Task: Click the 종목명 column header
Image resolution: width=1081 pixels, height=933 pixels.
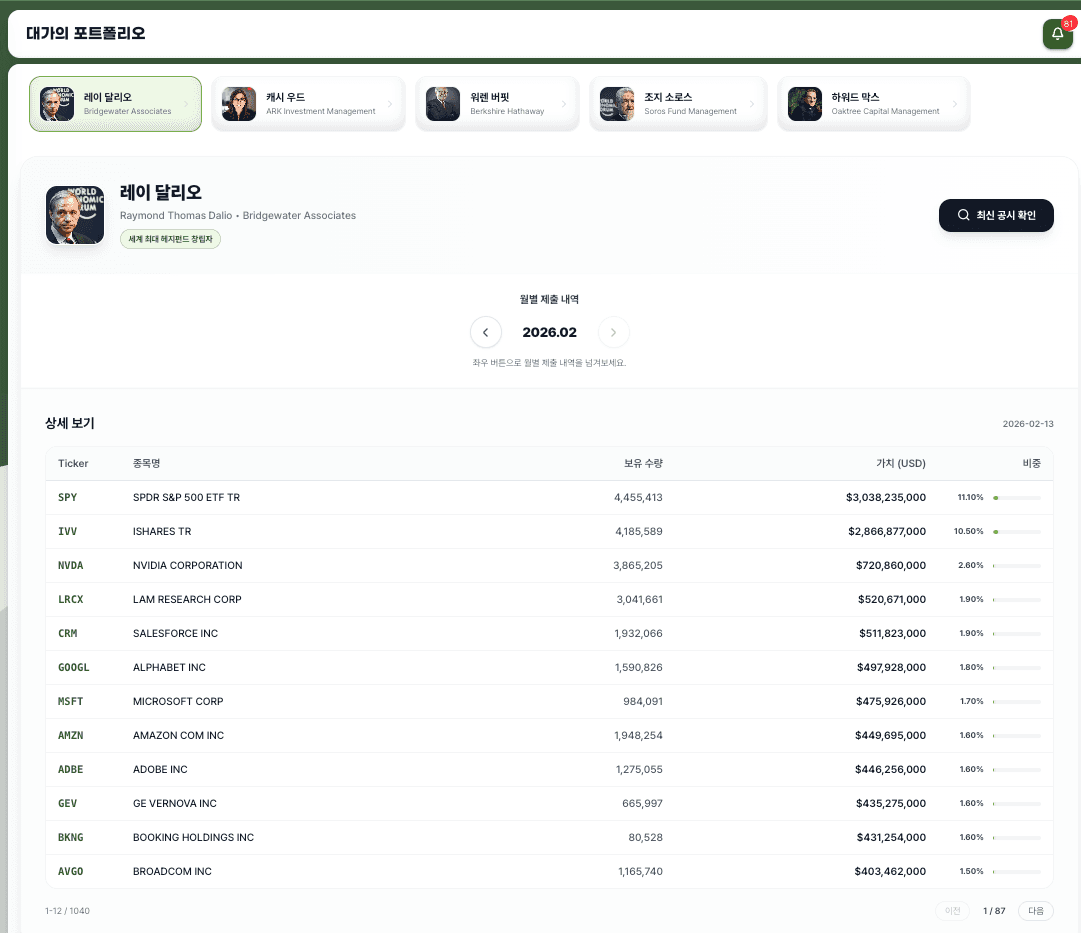Action: tap(146, 463)
